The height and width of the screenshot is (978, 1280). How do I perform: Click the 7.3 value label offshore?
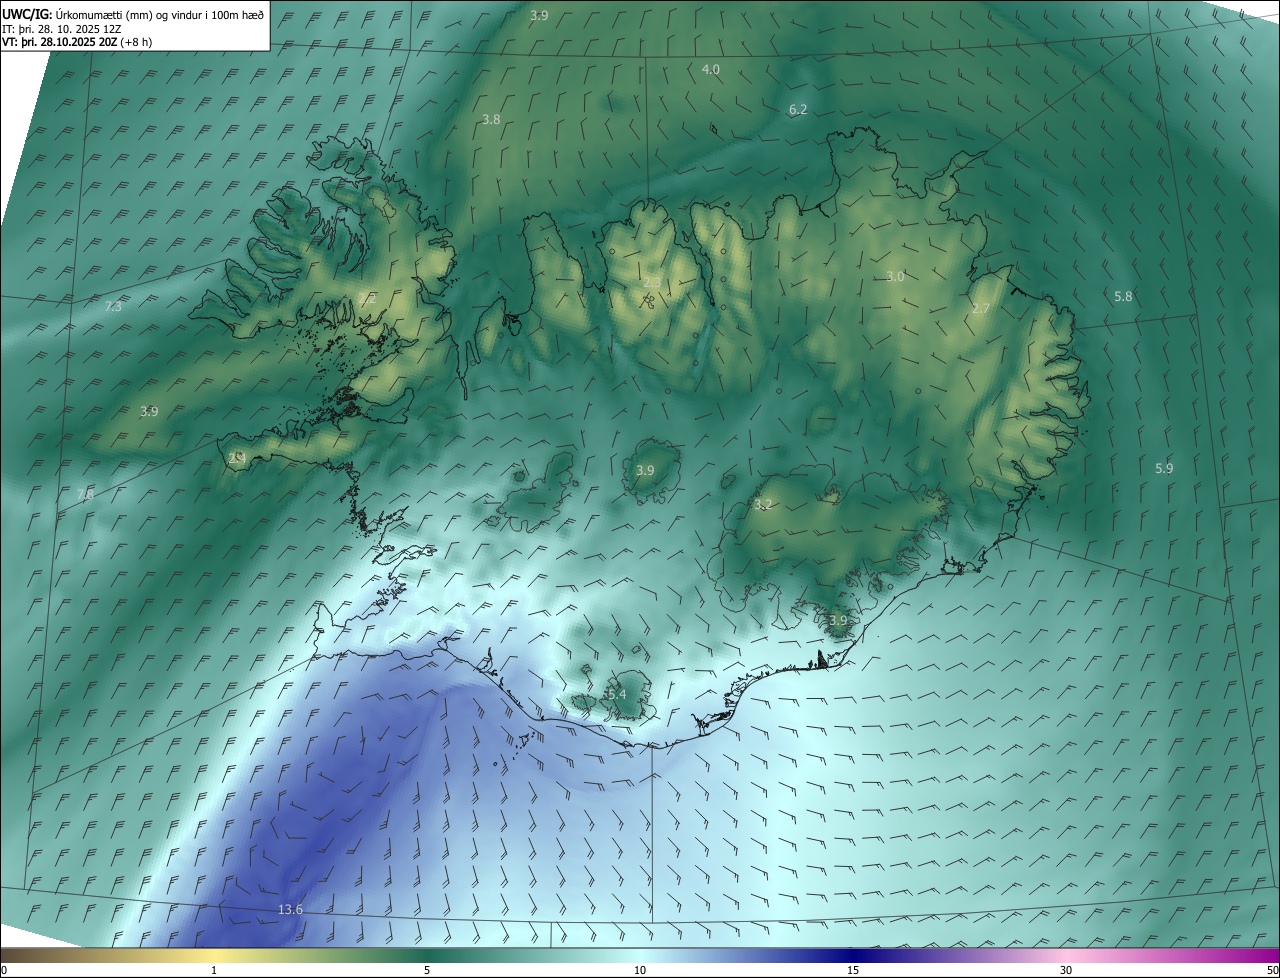[113, 306]
